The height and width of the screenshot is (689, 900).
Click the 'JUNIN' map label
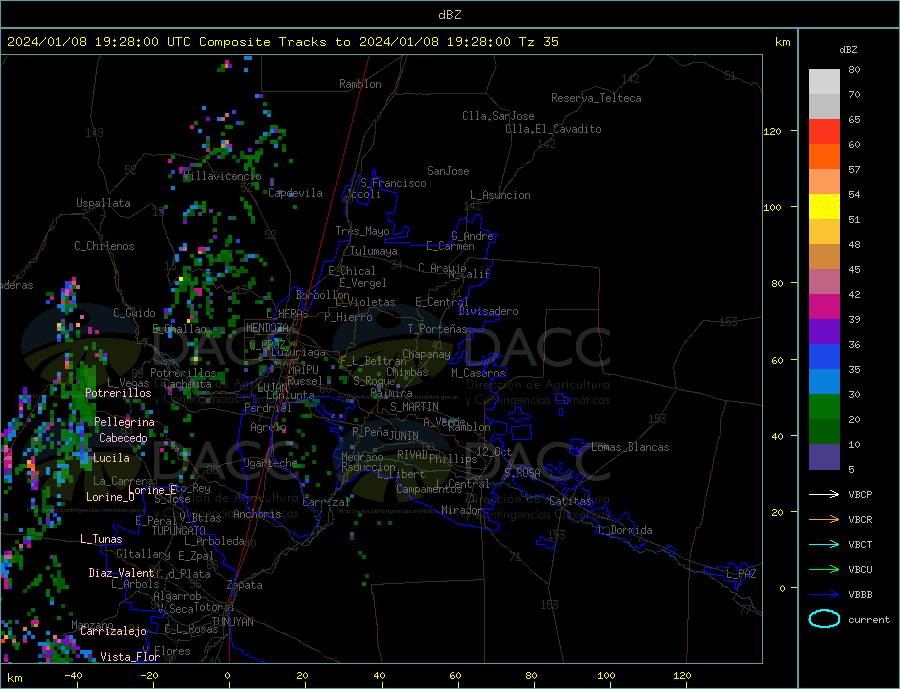404,436
